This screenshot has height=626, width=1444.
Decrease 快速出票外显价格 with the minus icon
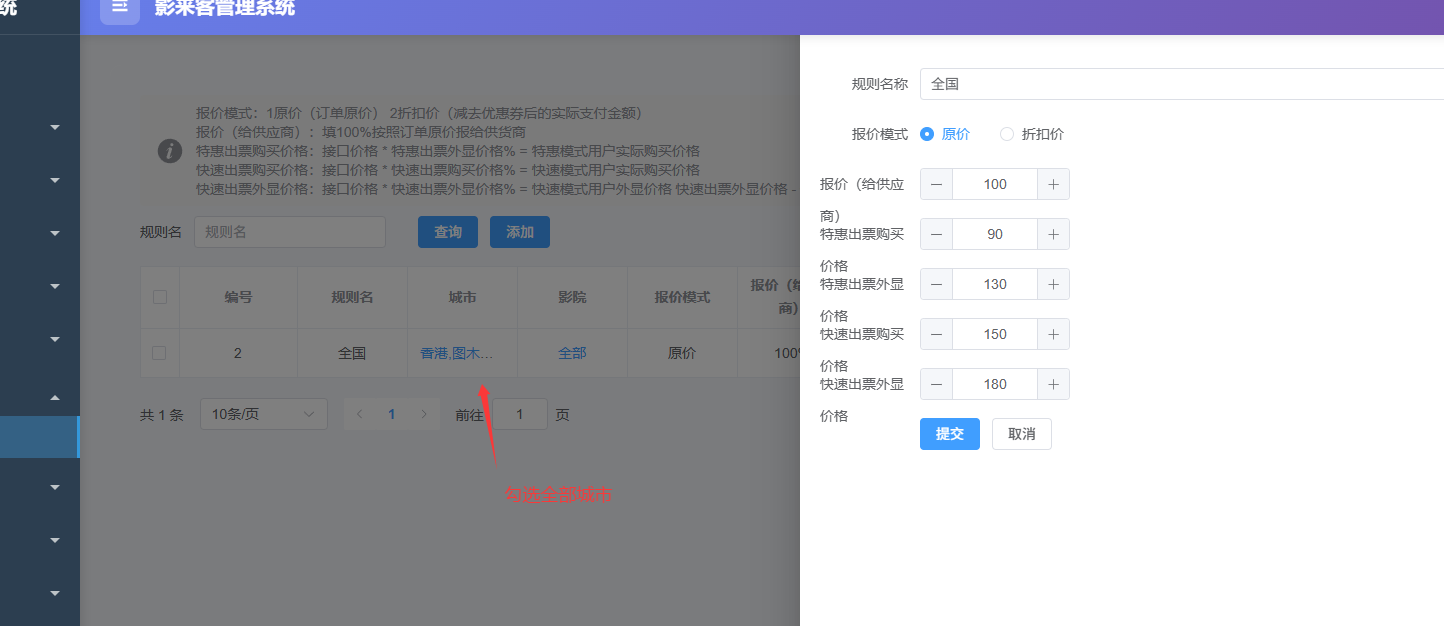point(936,383)
